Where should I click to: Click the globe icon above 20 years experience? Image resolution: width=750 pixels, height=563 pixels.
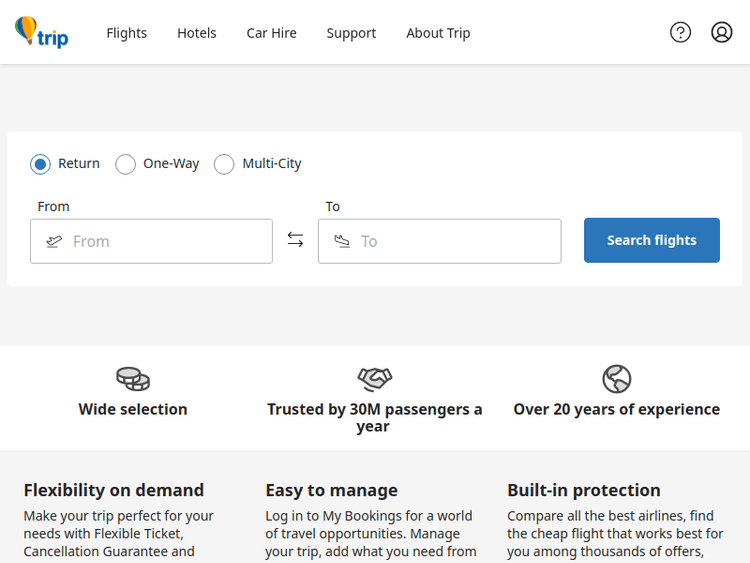617,379
